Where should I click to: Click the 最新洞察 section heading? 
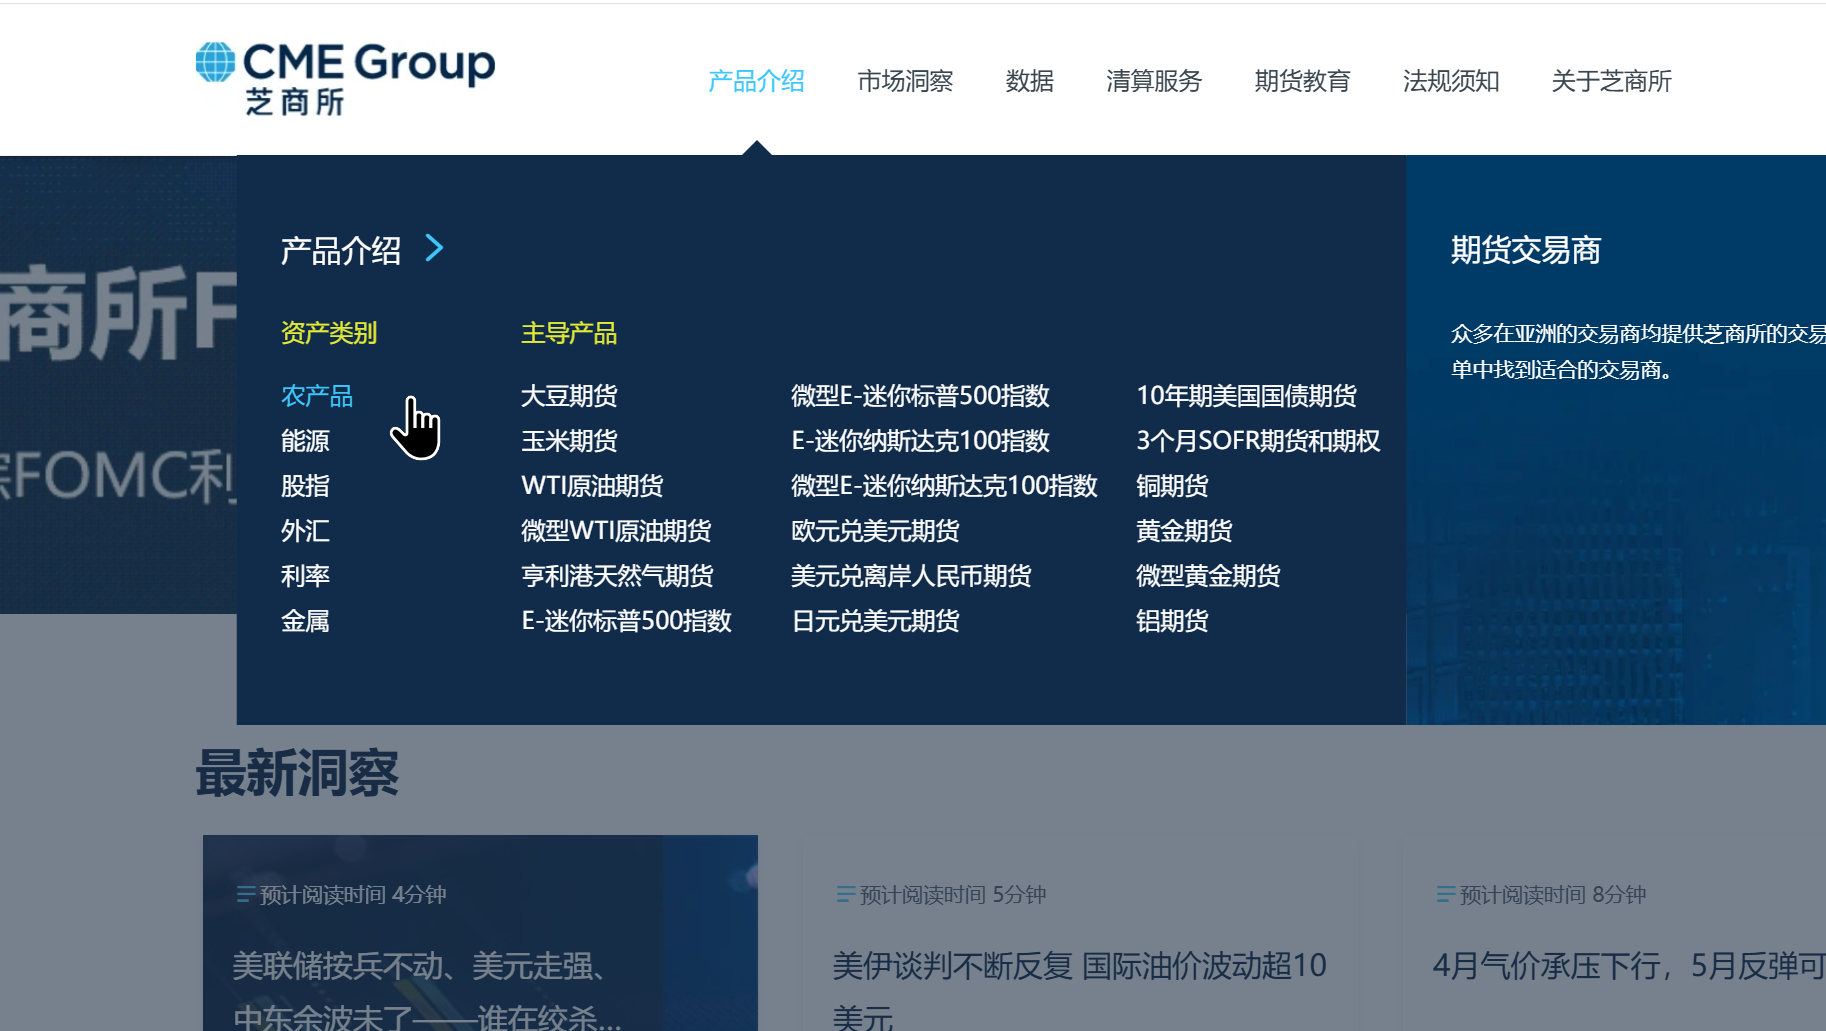pyautogui.click(x=297, y=773)
